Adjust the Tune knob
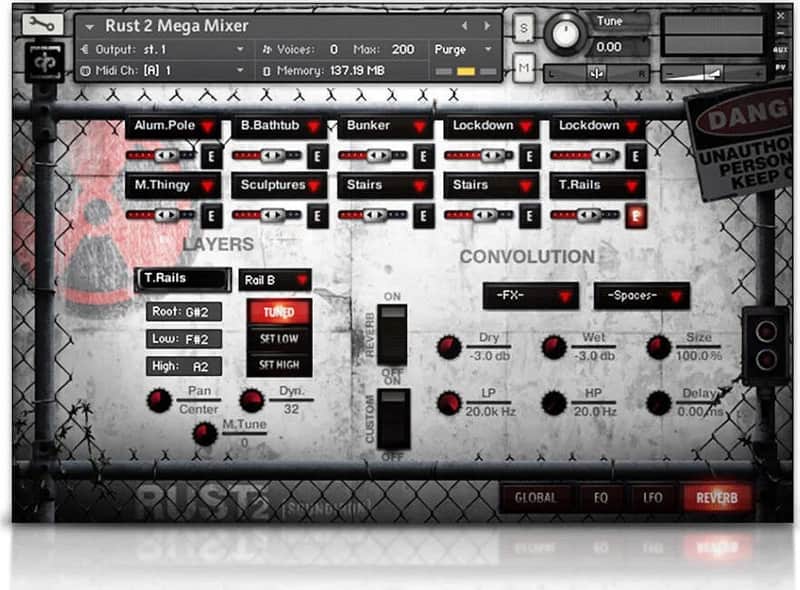The width and height of the screenshot is (800, 590). [565, 34]
